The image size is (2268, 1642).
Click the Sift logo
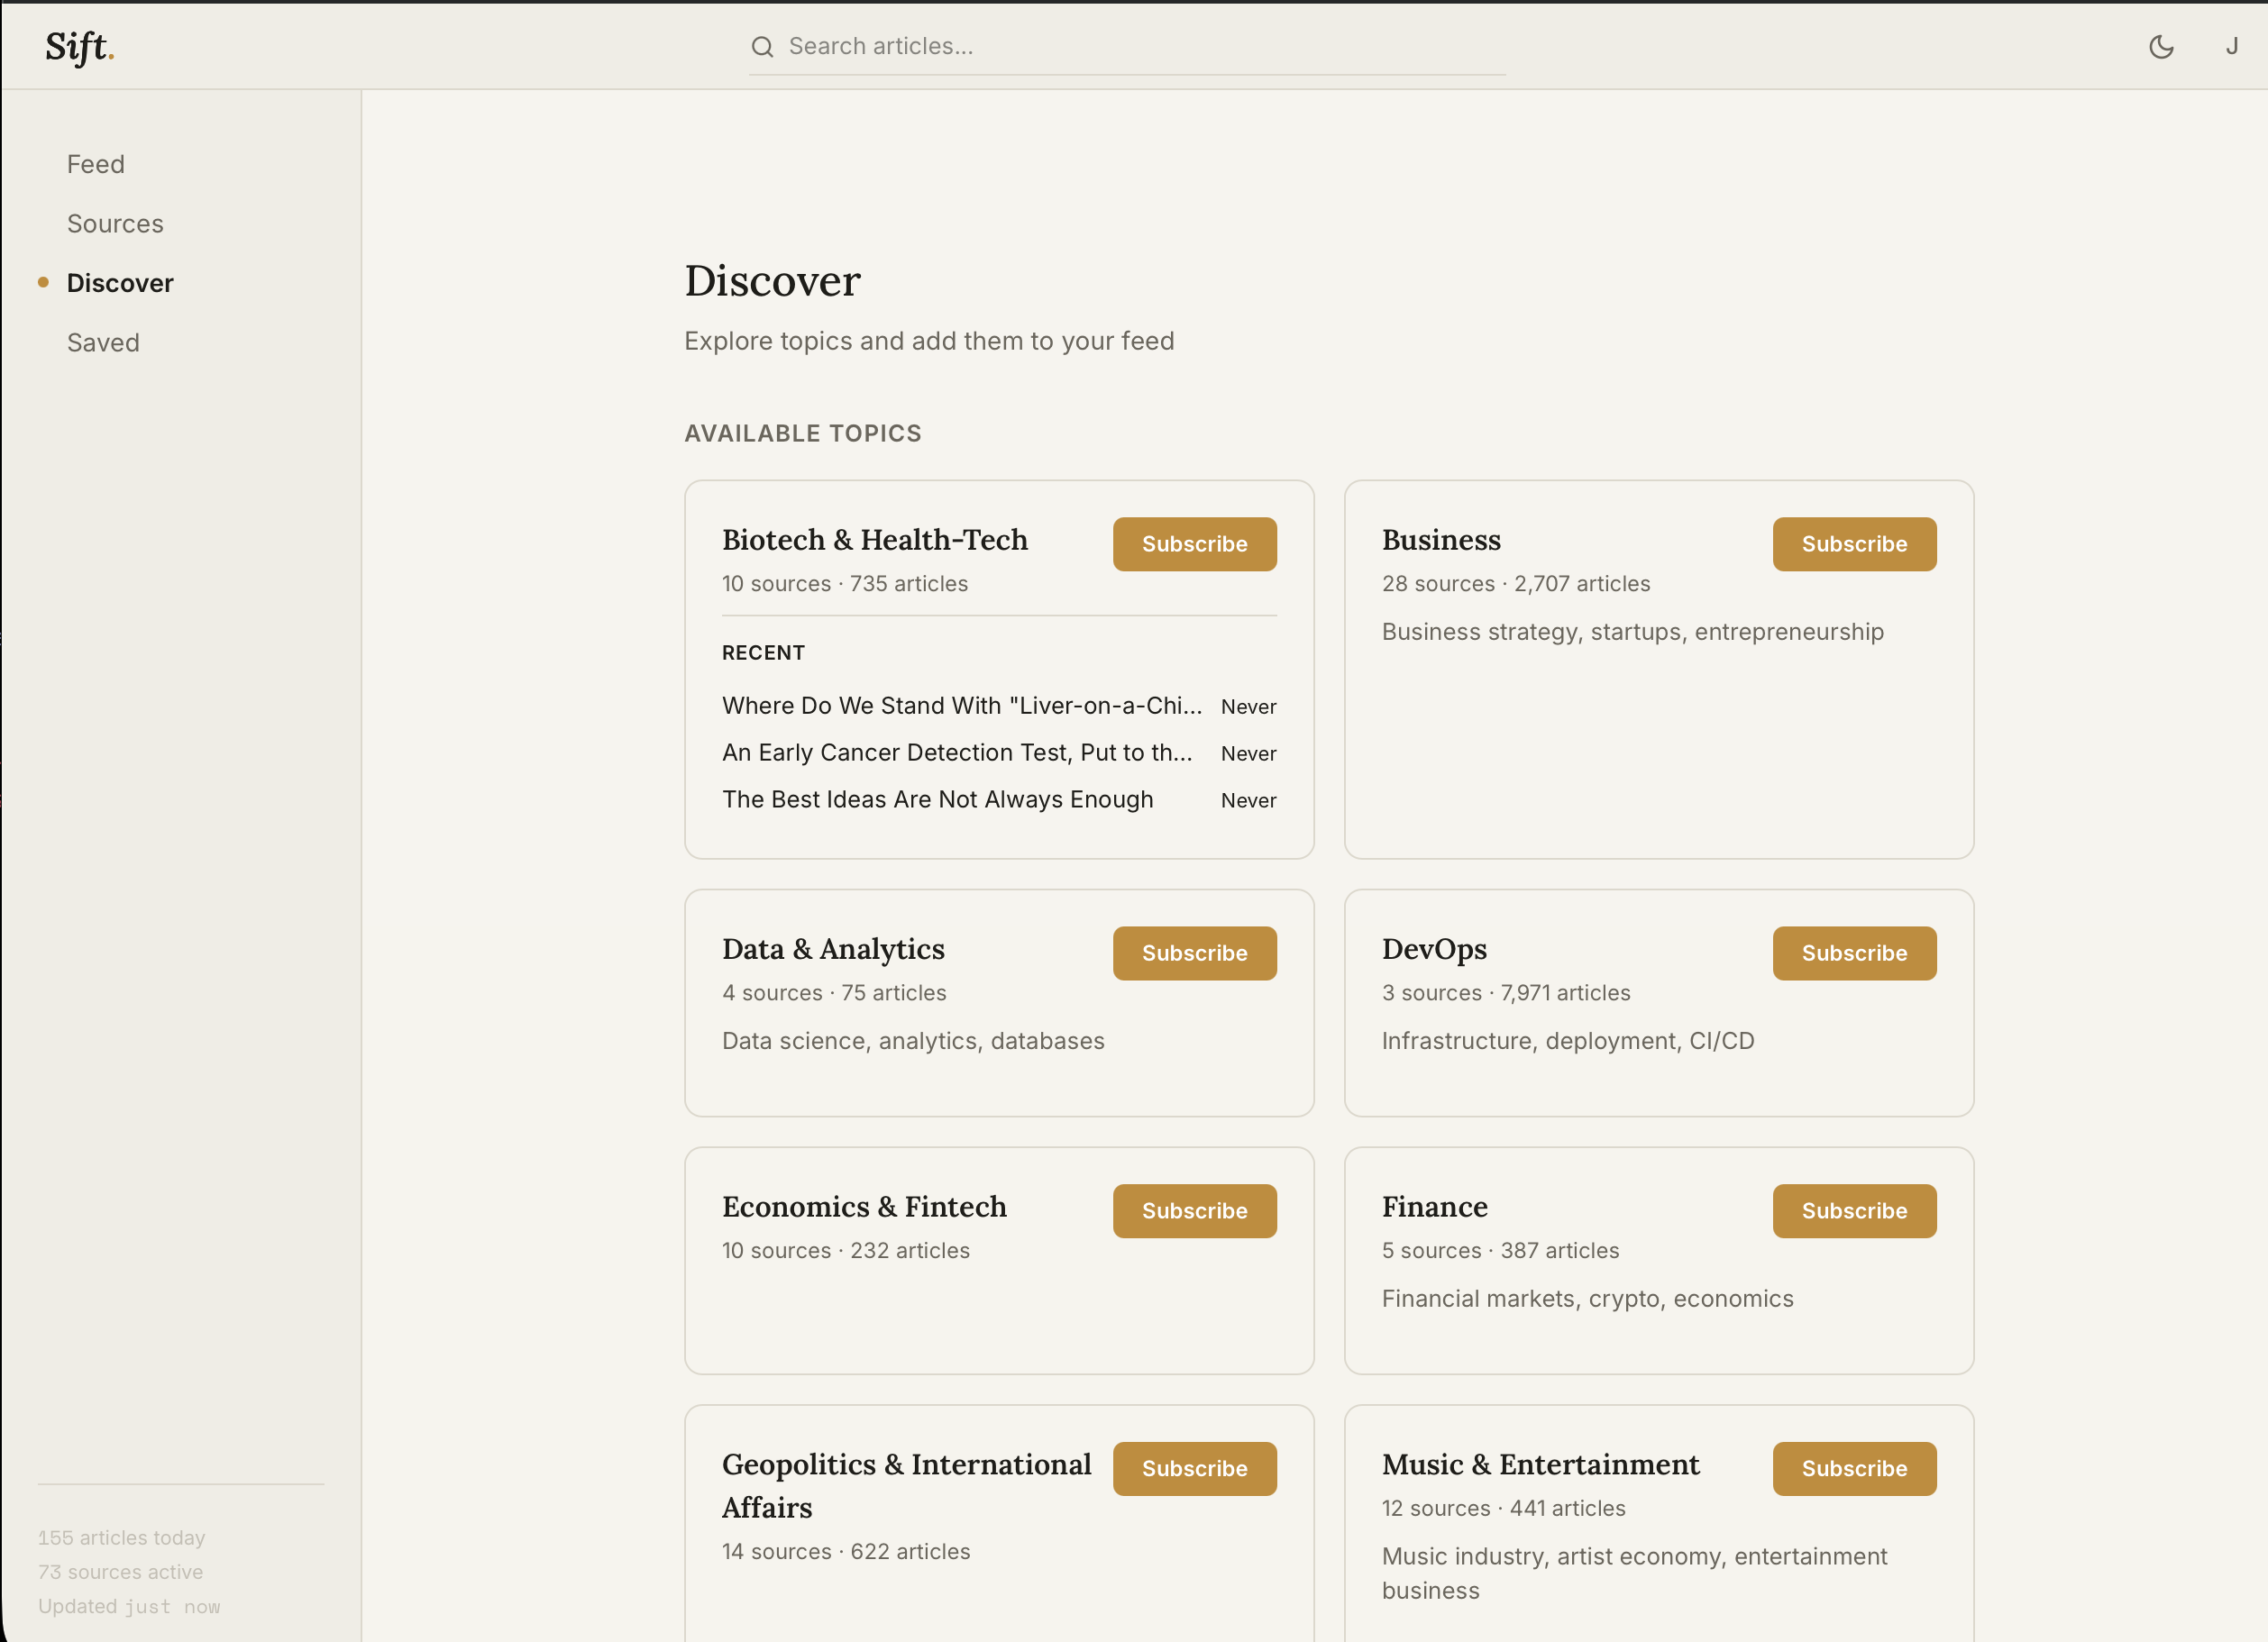click(78, 46)
